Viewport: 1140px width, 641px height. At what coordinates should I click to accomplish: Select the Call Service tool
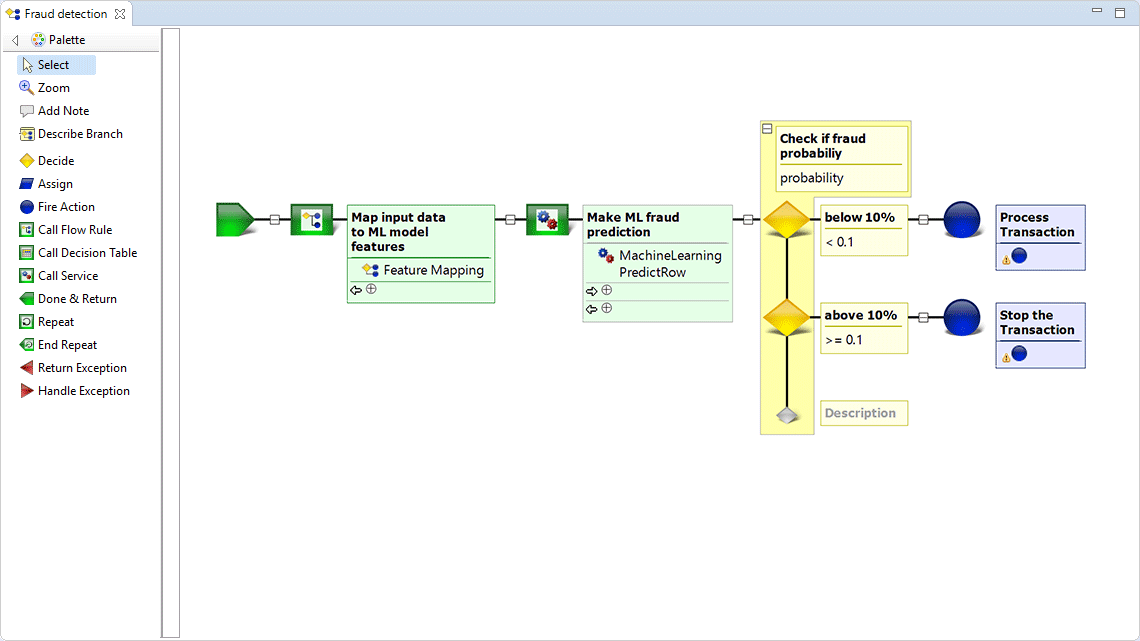[62, 275]
